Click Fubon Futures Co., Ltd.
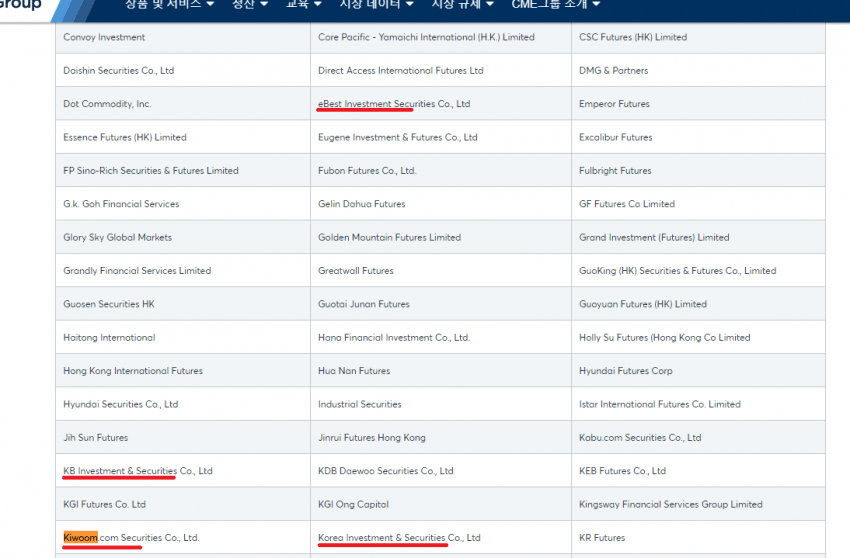The width and height of the screenshot is (850, 558). coord(367,170)
